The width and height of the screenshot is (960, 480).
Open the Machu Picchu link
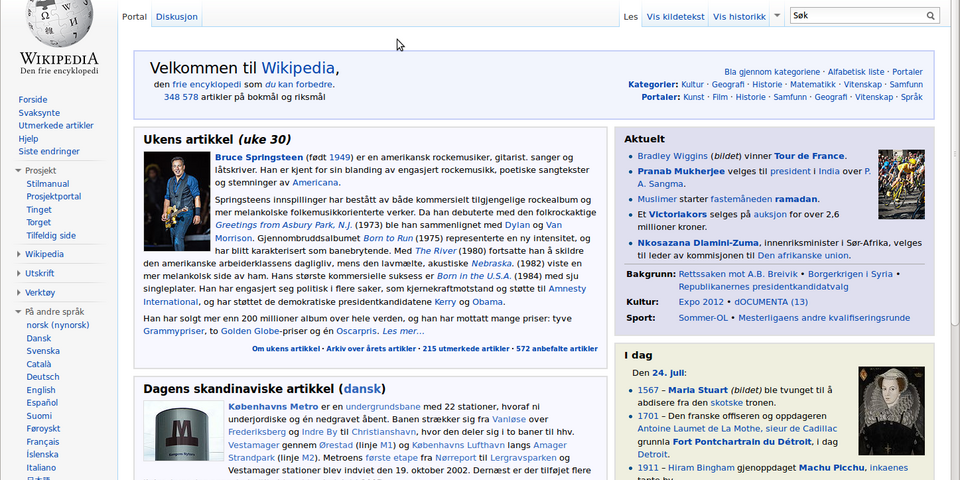point(831,468)
